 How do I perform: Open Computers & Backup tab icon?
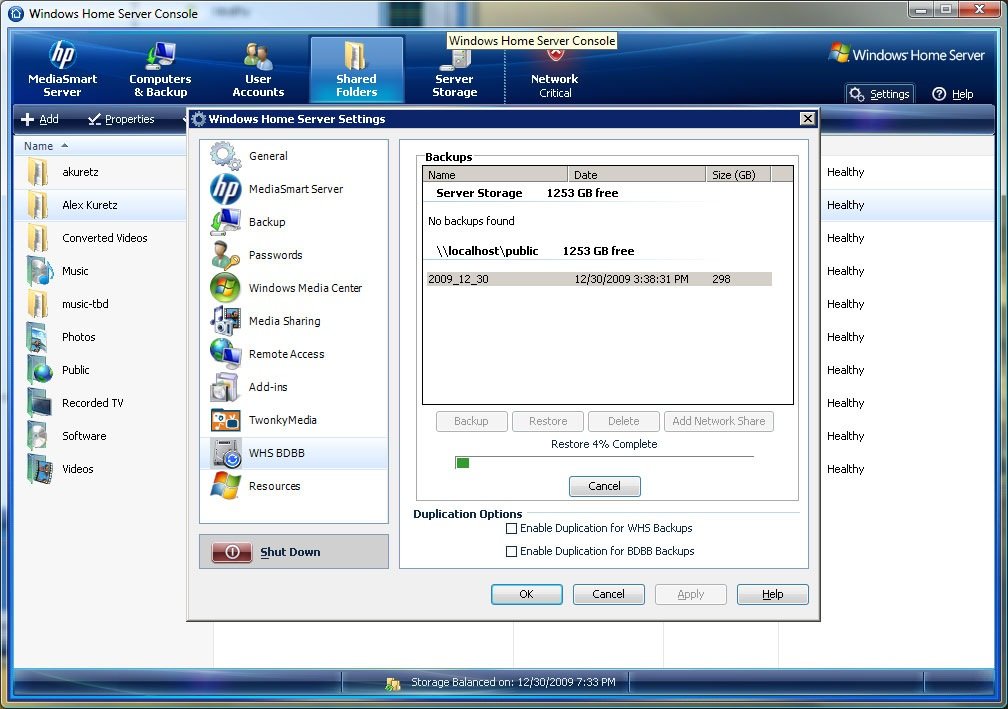pos(160,55)
